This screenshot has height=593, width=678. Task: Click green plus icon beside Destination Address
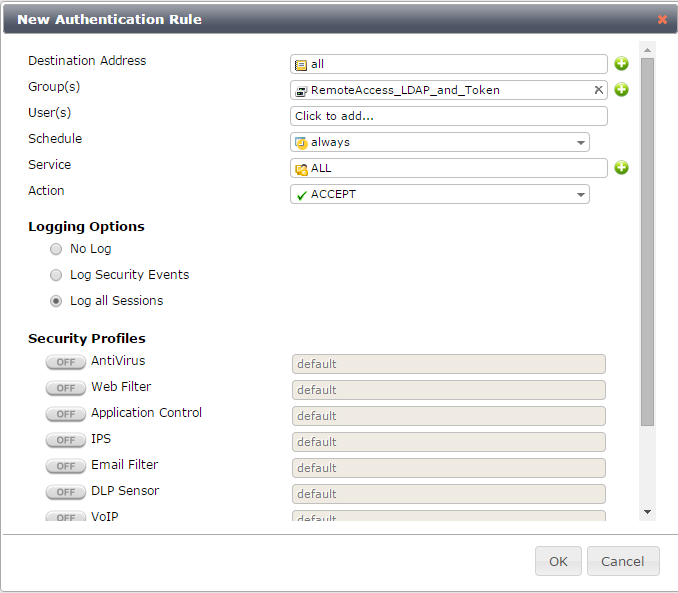point(621,64)
